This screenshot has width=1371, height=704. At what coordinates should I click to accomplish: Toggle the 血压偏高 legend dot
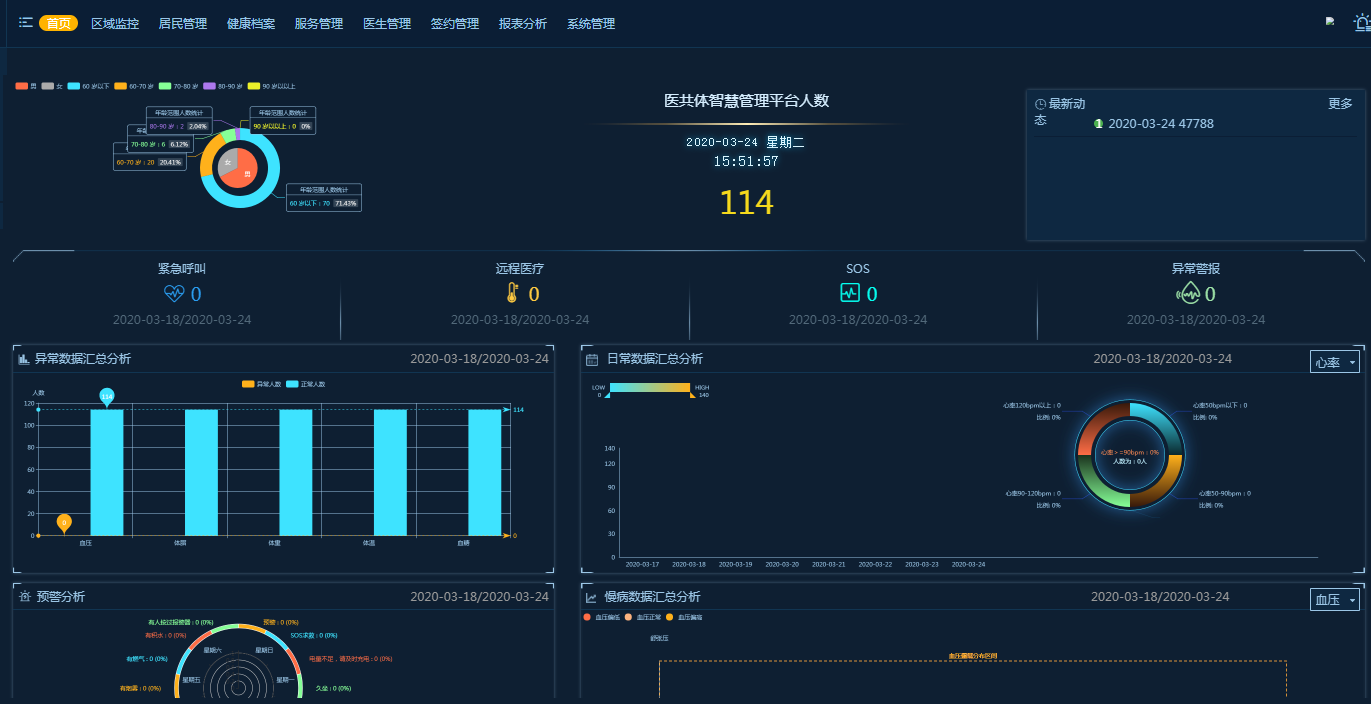[670, 617]
